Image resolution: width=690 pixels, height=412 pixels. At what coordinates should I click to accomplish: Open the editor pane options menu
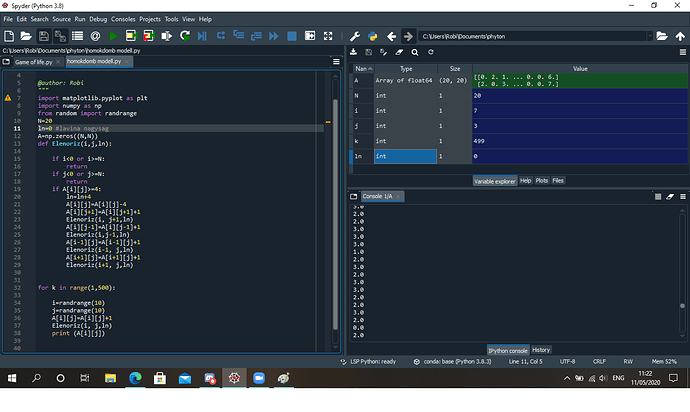click(335, 62)
